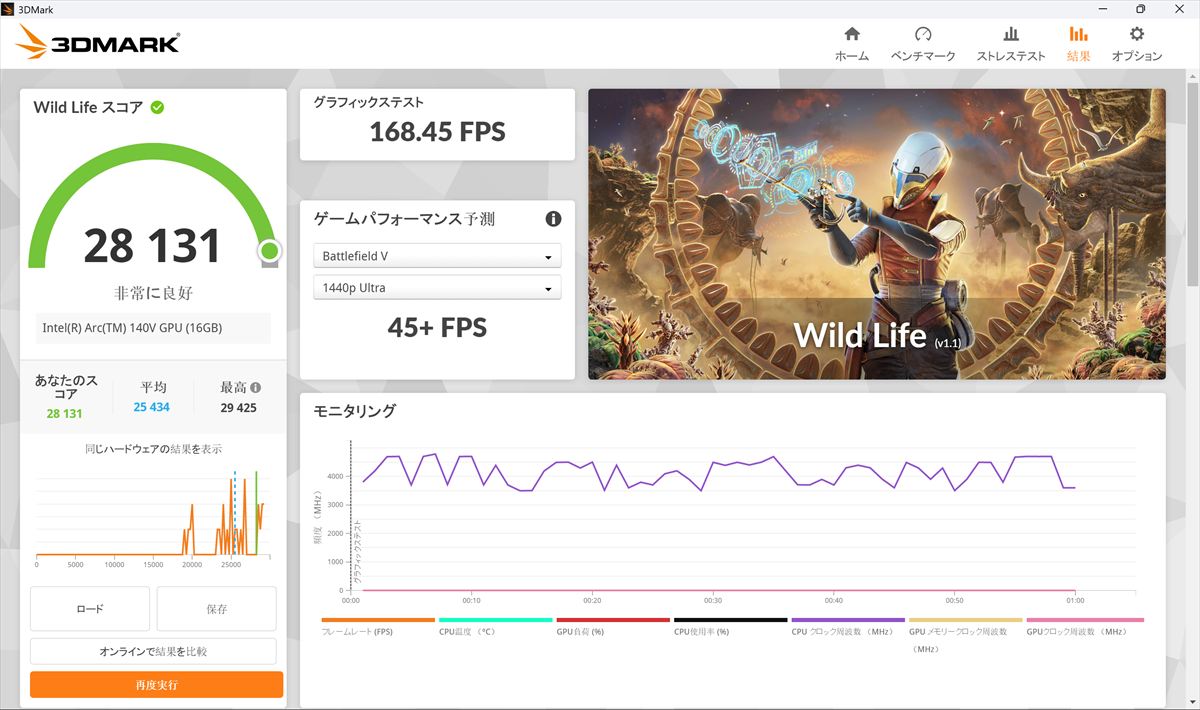Viewport: 1200px width, 710px height.
Task: Click the 168.45 FPS graphics test result
Action: 437,131
